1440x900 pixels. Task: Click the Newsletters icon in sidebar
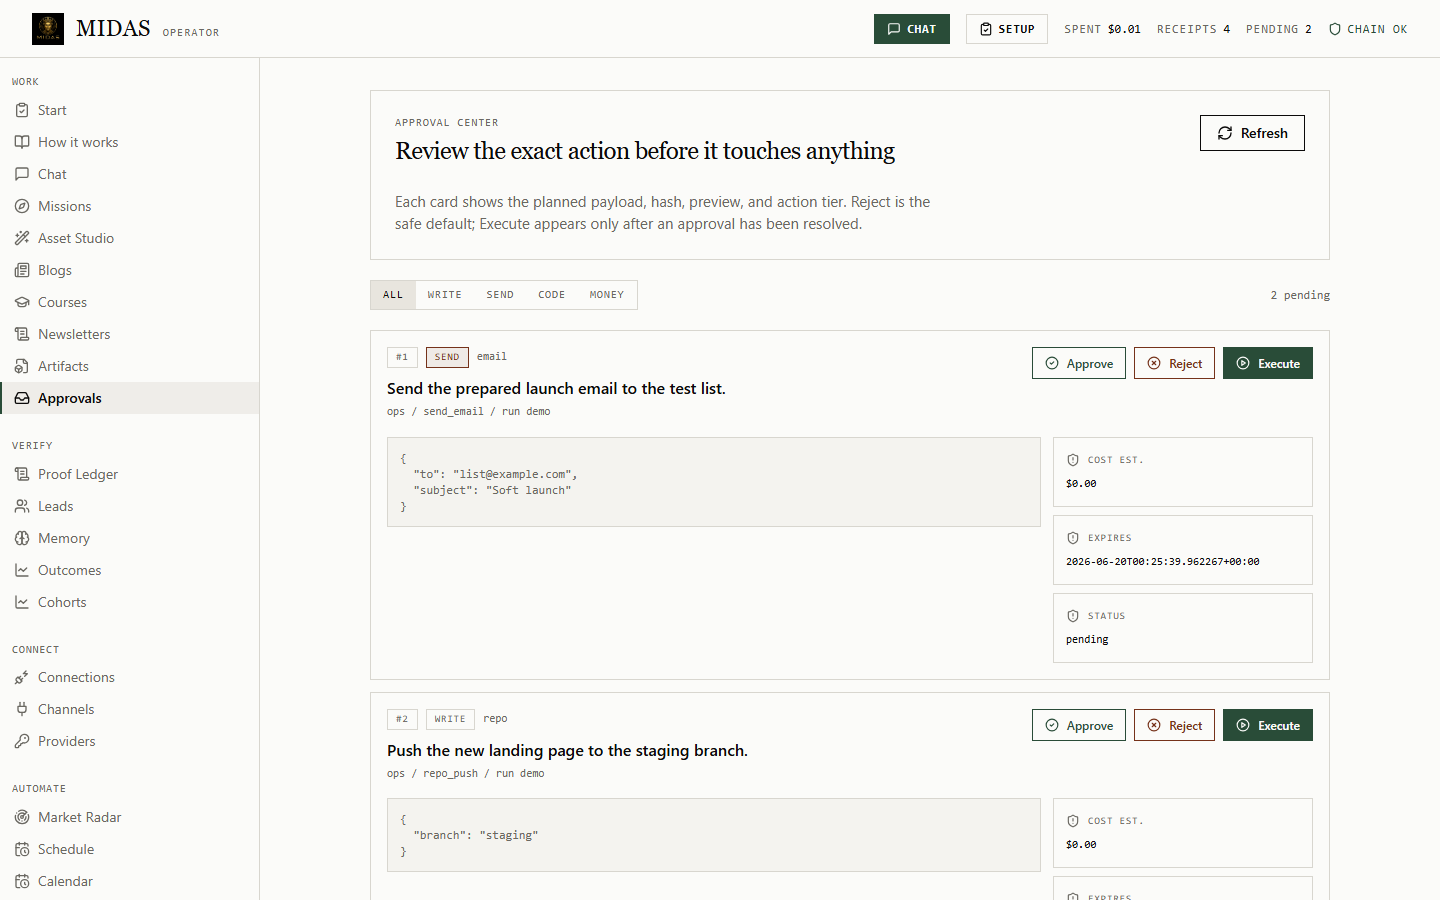22,334
